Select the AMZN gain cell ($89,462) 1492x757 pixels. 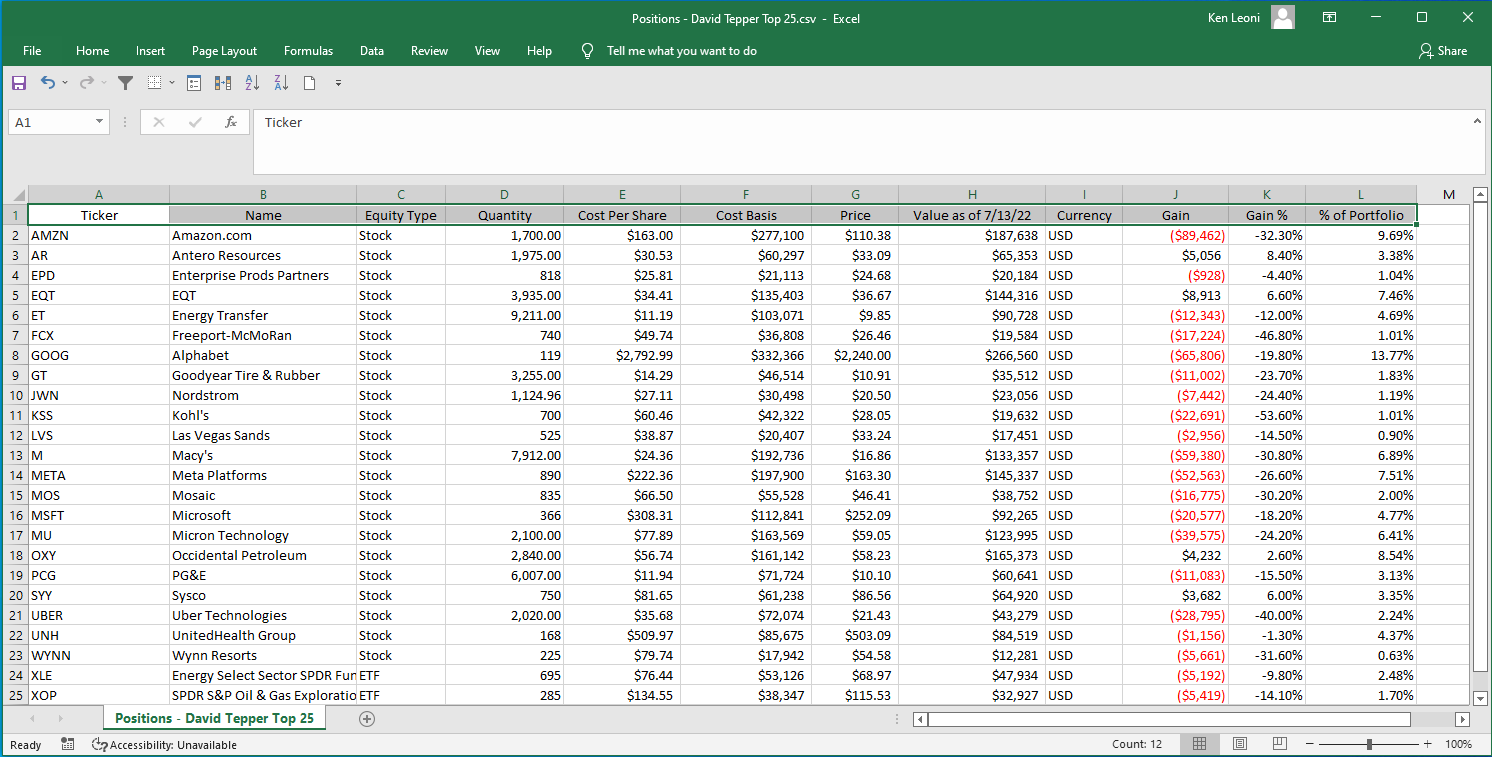[1175, 235]
